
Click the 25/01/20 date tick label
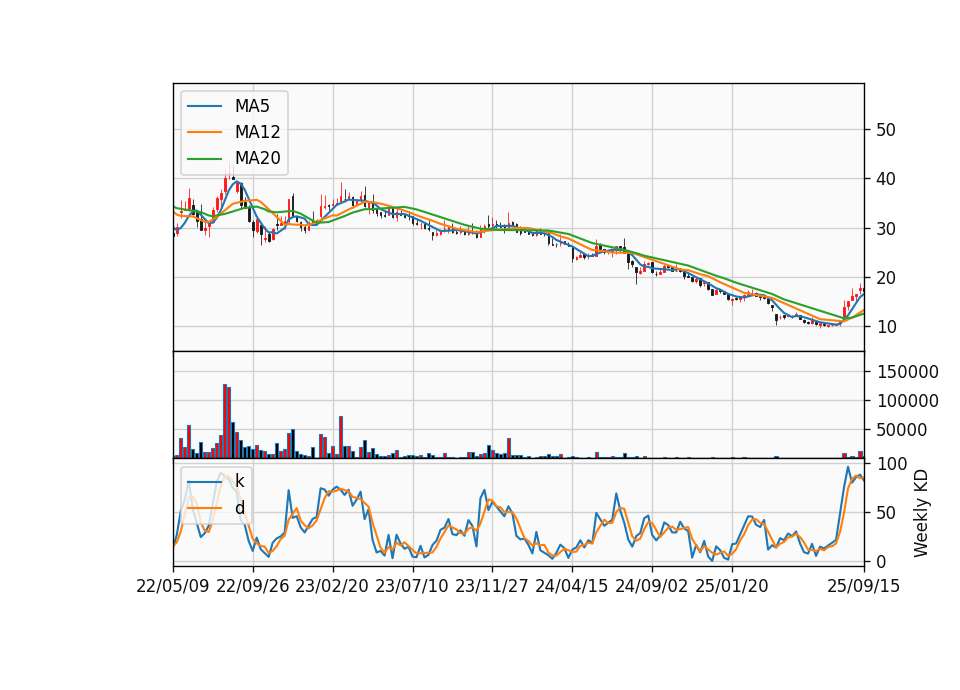(732, 586)
